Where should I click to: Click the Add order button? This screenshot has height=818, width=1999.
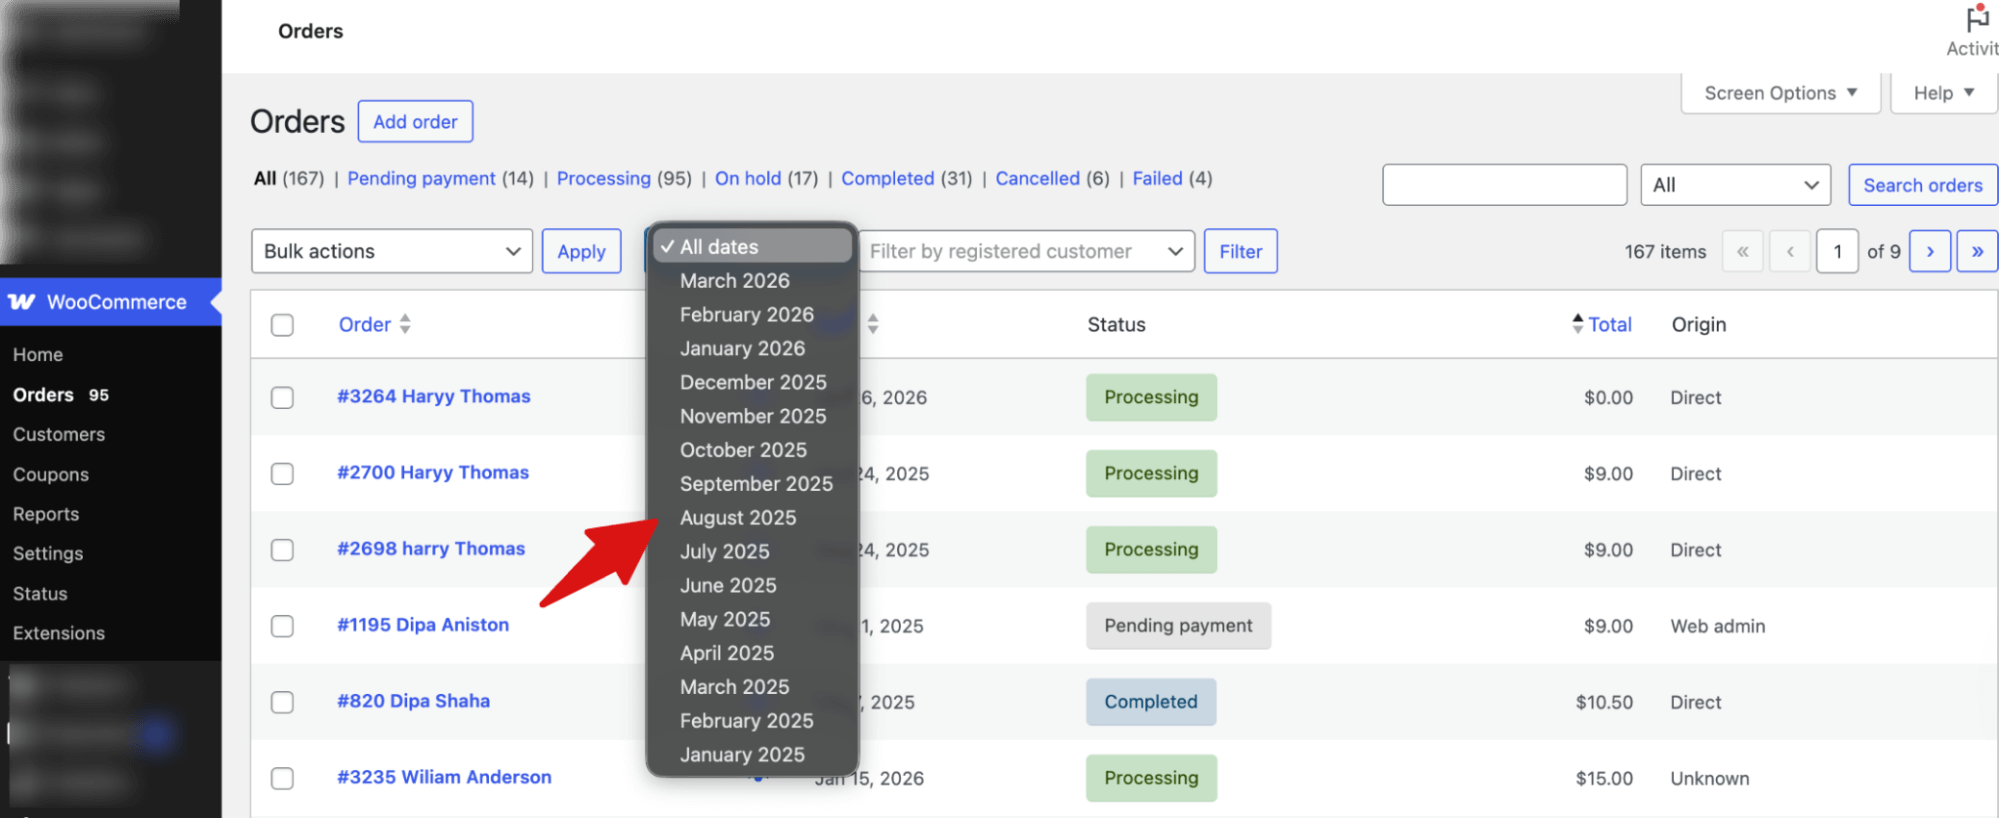tap(415, 122)
